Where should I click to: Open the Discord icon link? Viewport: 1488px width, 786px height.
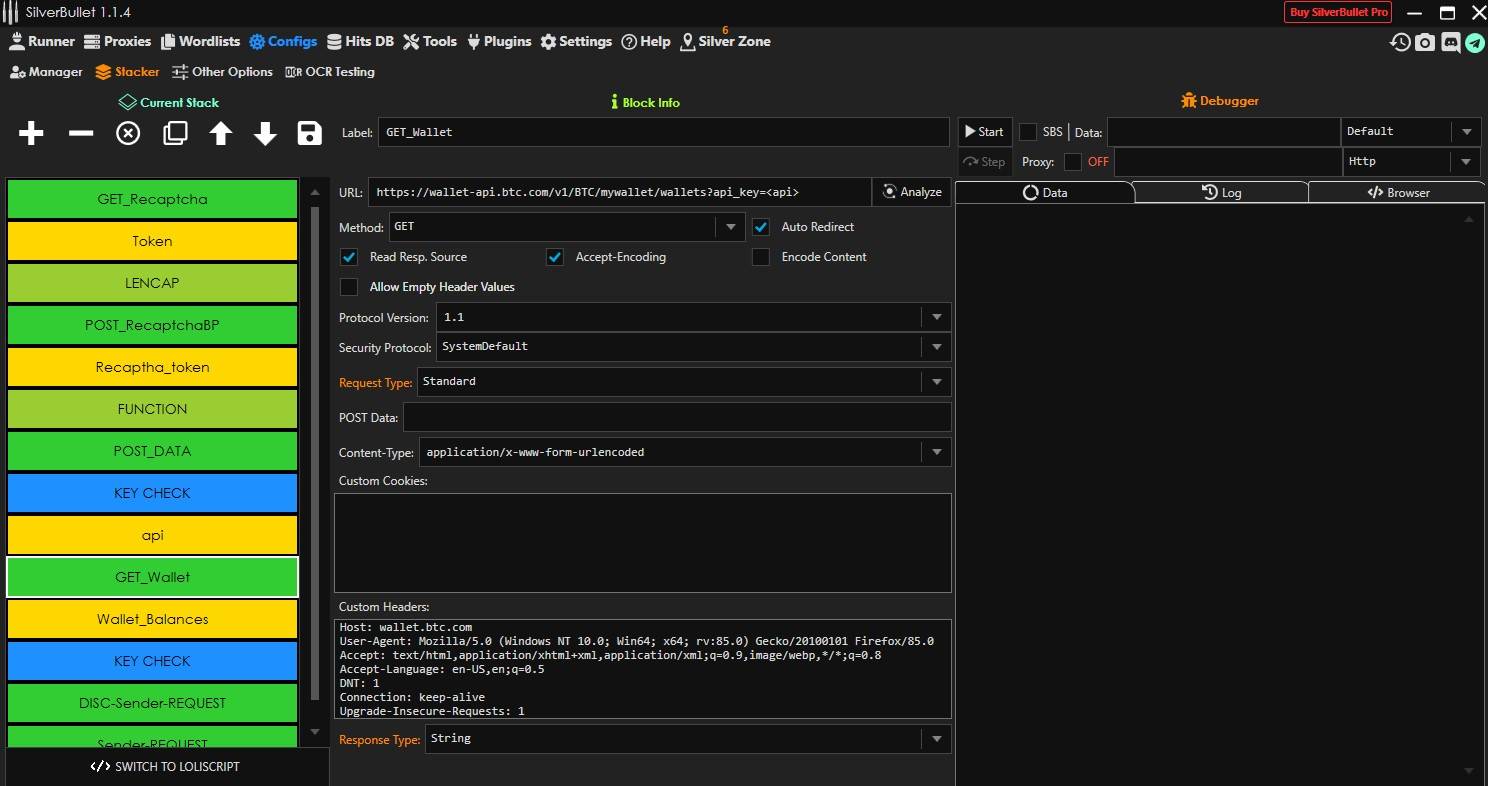point(1450,42)
